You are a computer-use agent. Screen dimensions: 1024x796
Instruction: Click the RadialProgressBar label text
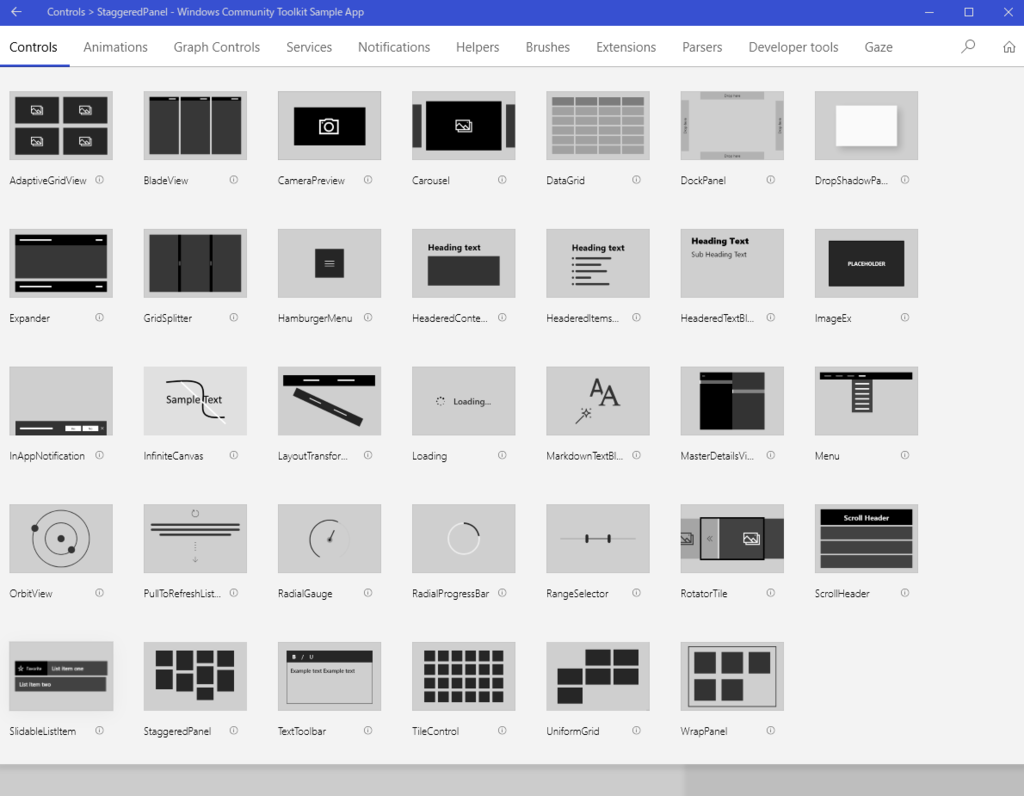451,594
